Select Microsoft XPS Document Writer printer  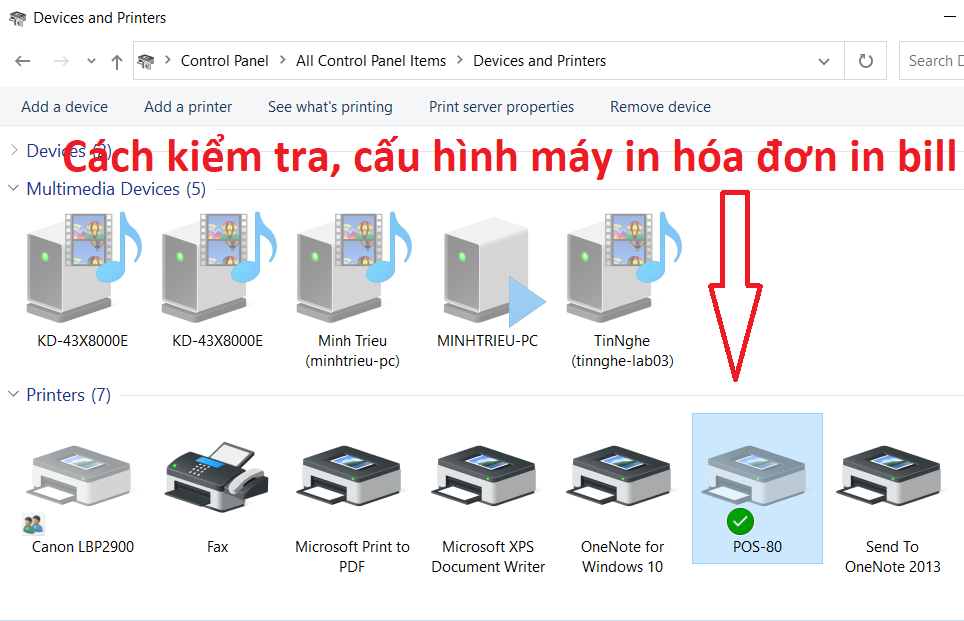pos(487,480)
